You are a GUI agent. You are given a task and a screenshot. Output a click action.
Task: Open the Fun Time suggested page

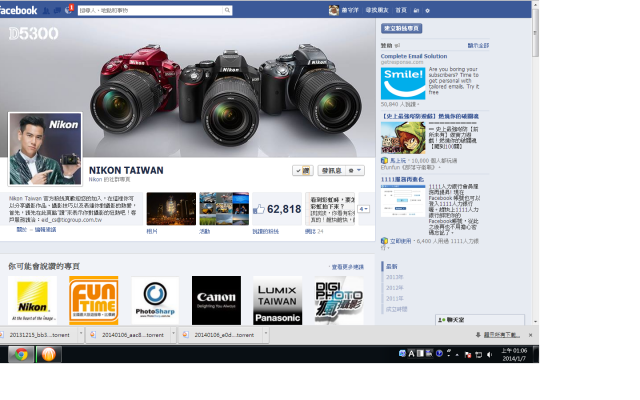click(93, 300)
